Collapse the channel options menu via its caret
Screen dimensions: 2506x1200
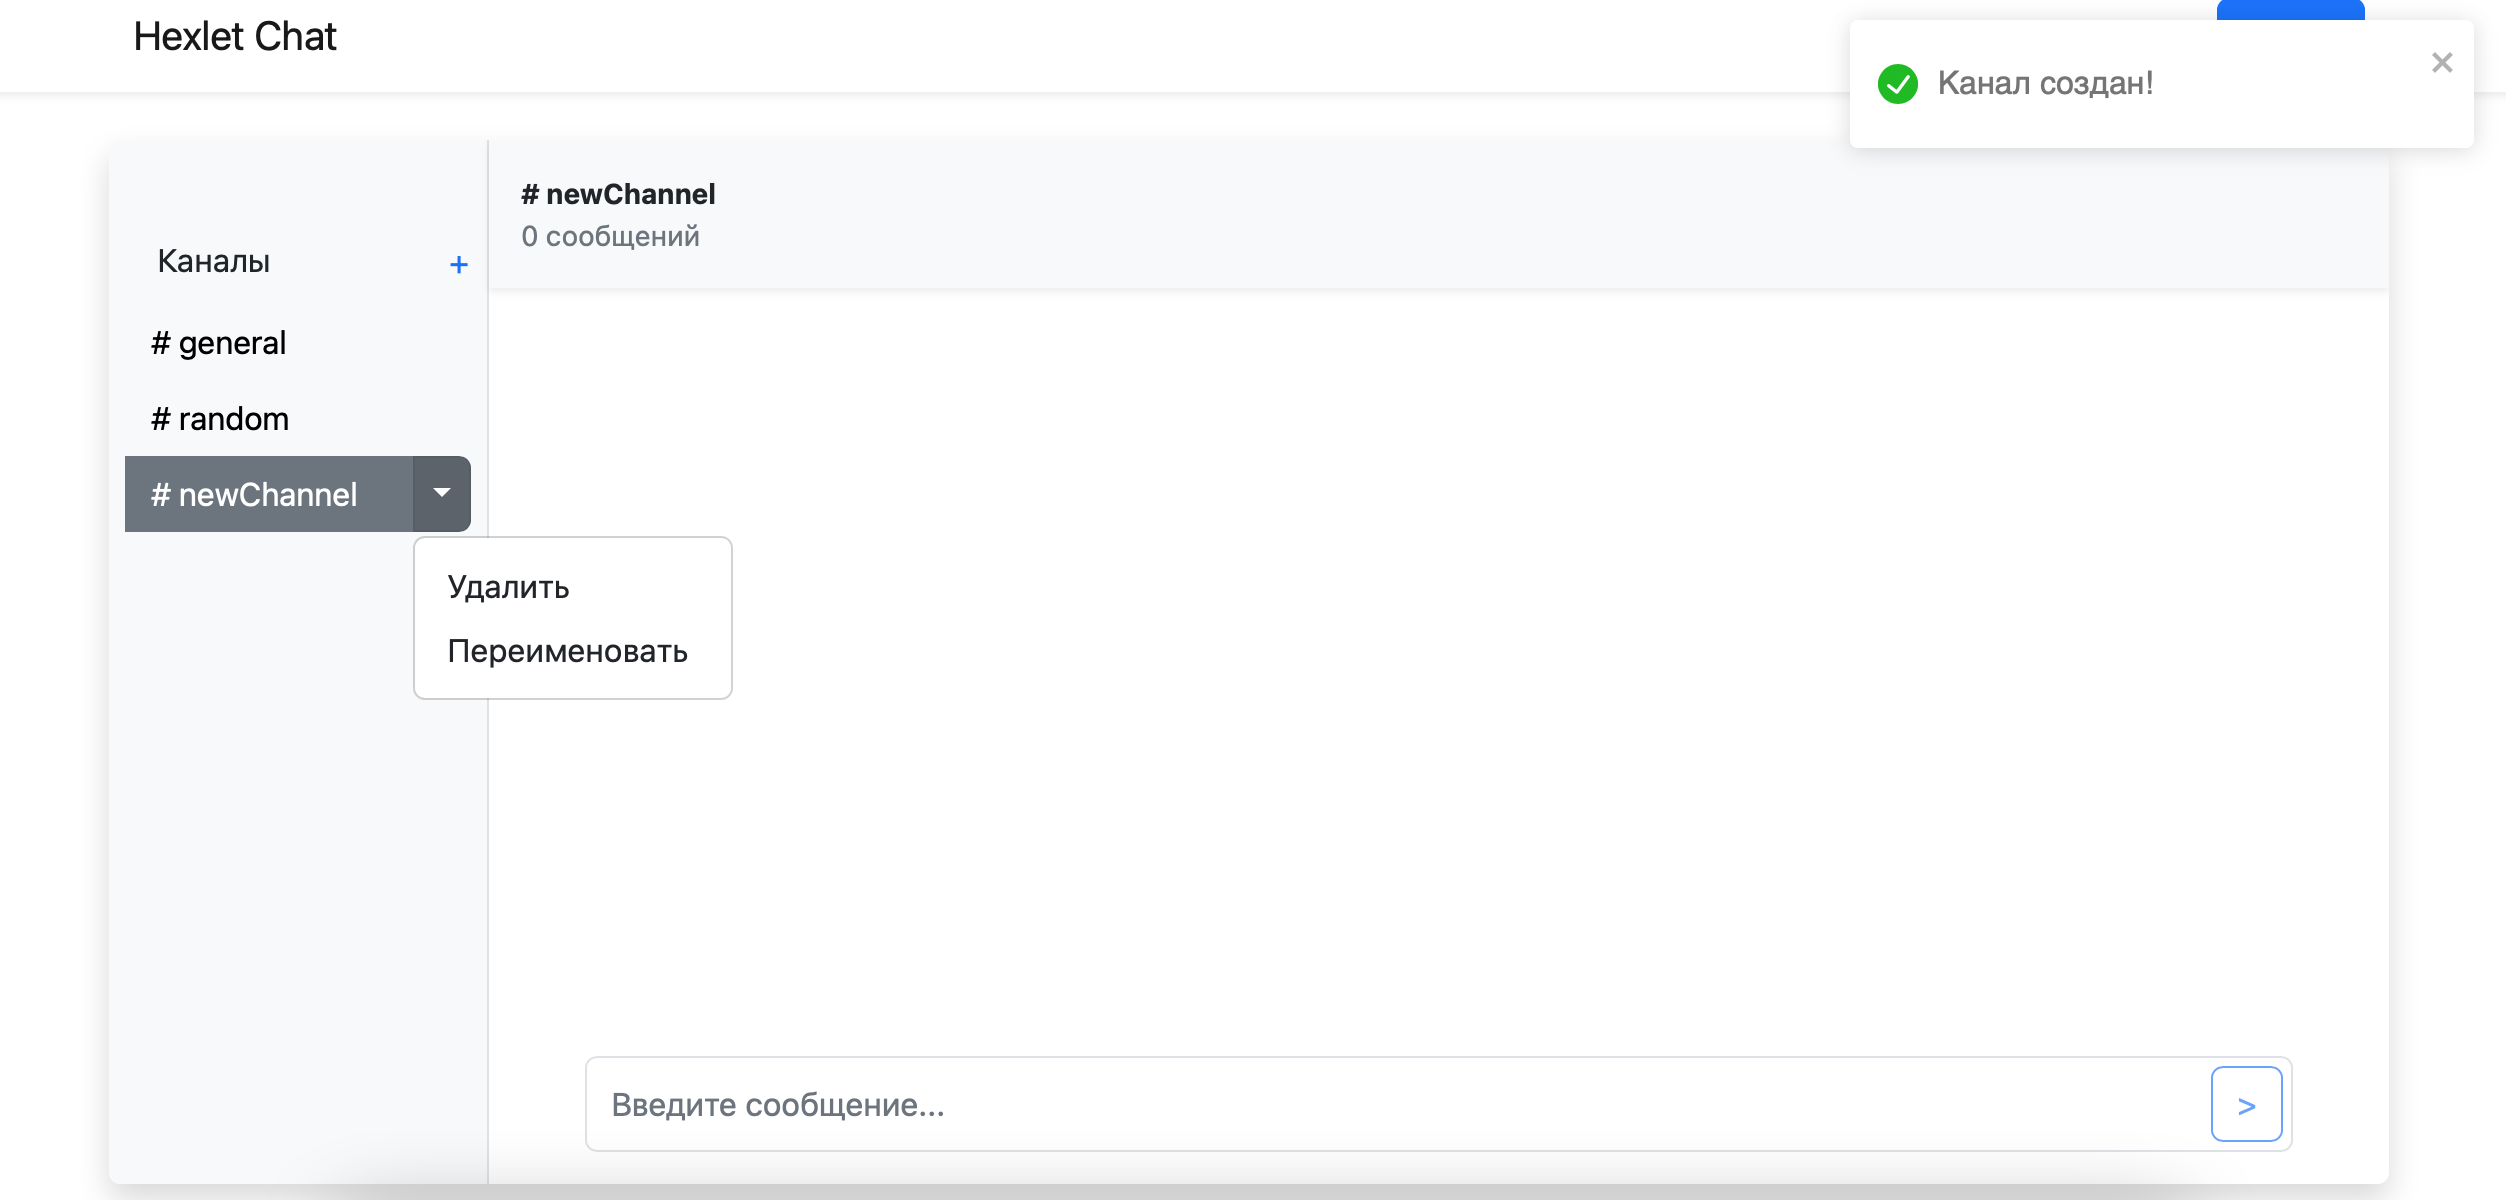(x=441, y=493)
